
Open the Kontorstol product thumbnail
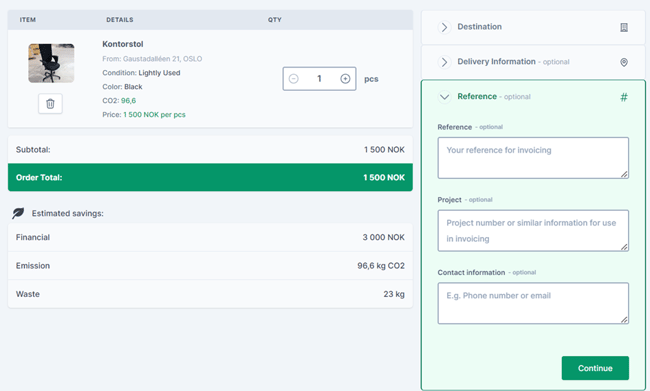(x=51, y=63)
